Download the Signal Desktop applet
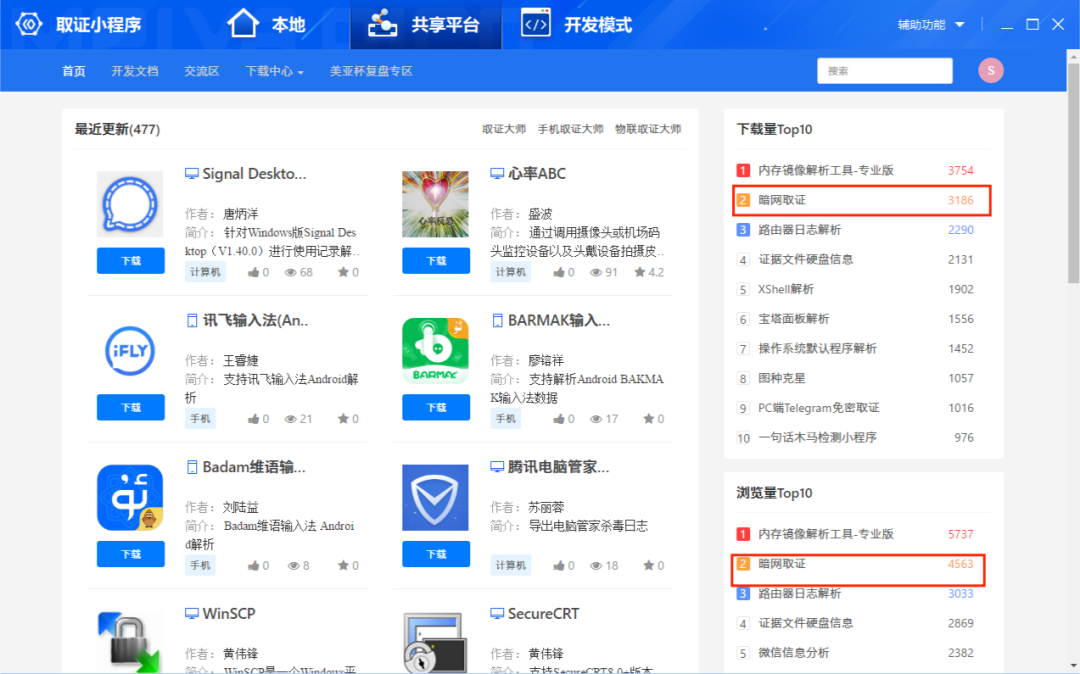This screenshot has width=1080, height=674. [131, 261]
